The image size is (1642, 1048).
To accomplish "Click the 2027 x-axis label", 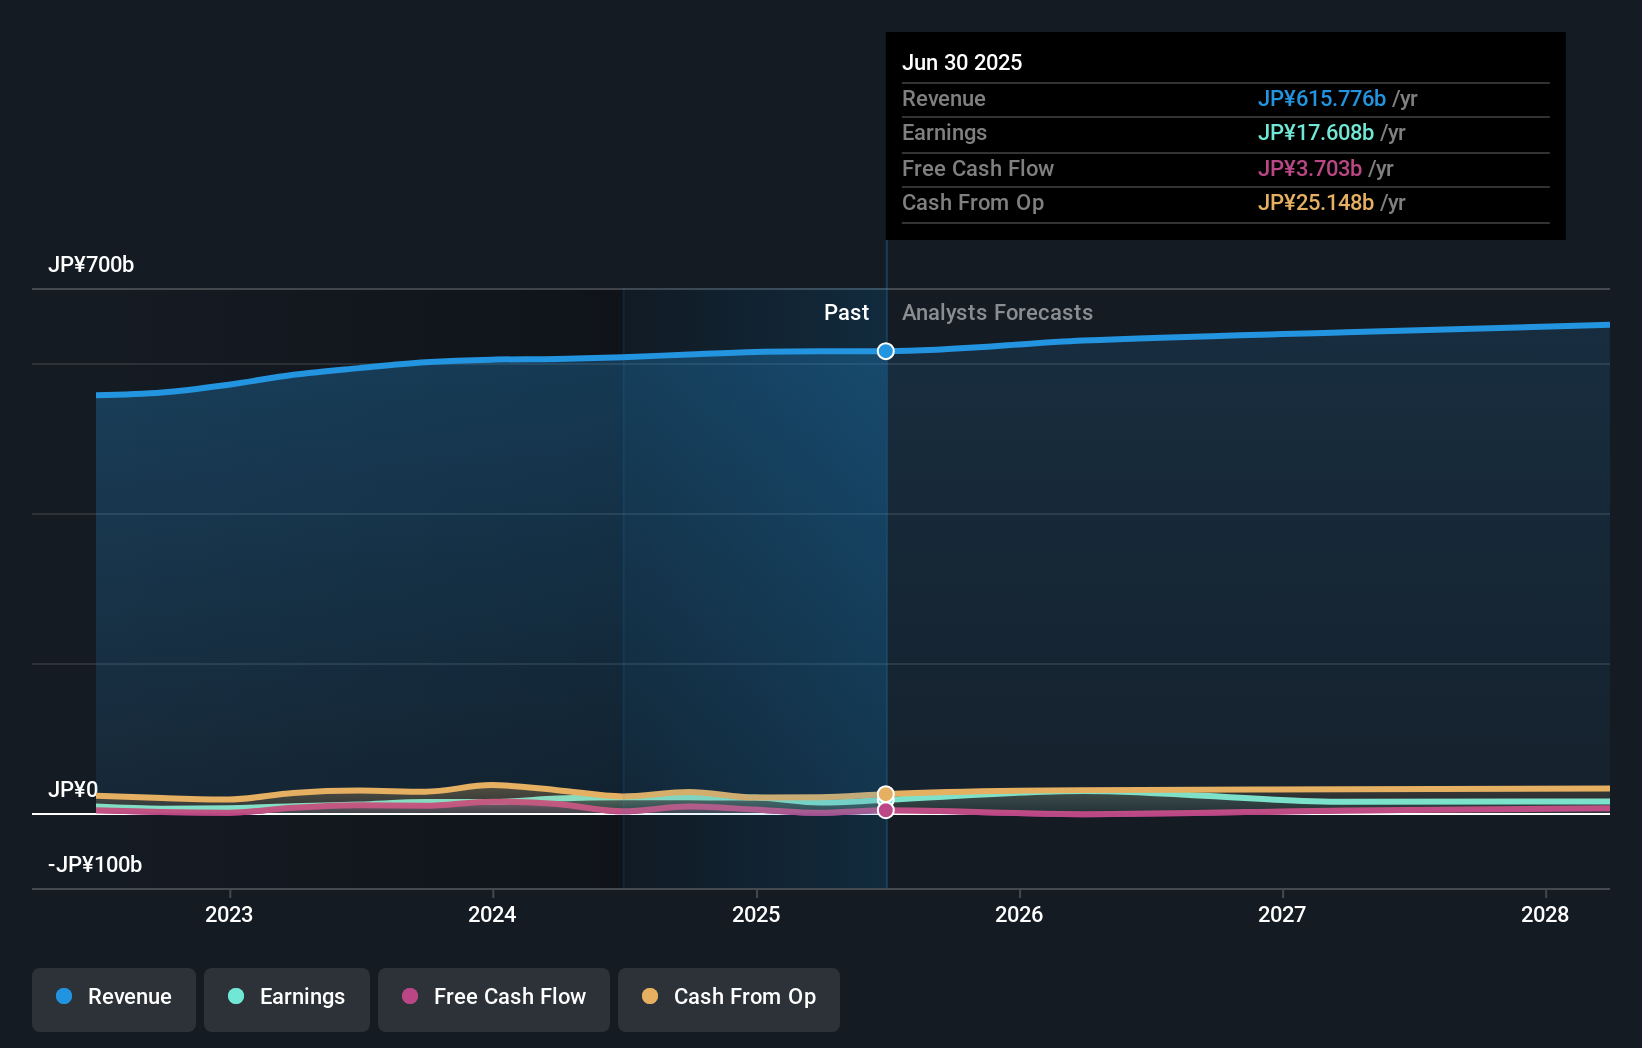I will pyautogui.click(x=1282, y=914).
